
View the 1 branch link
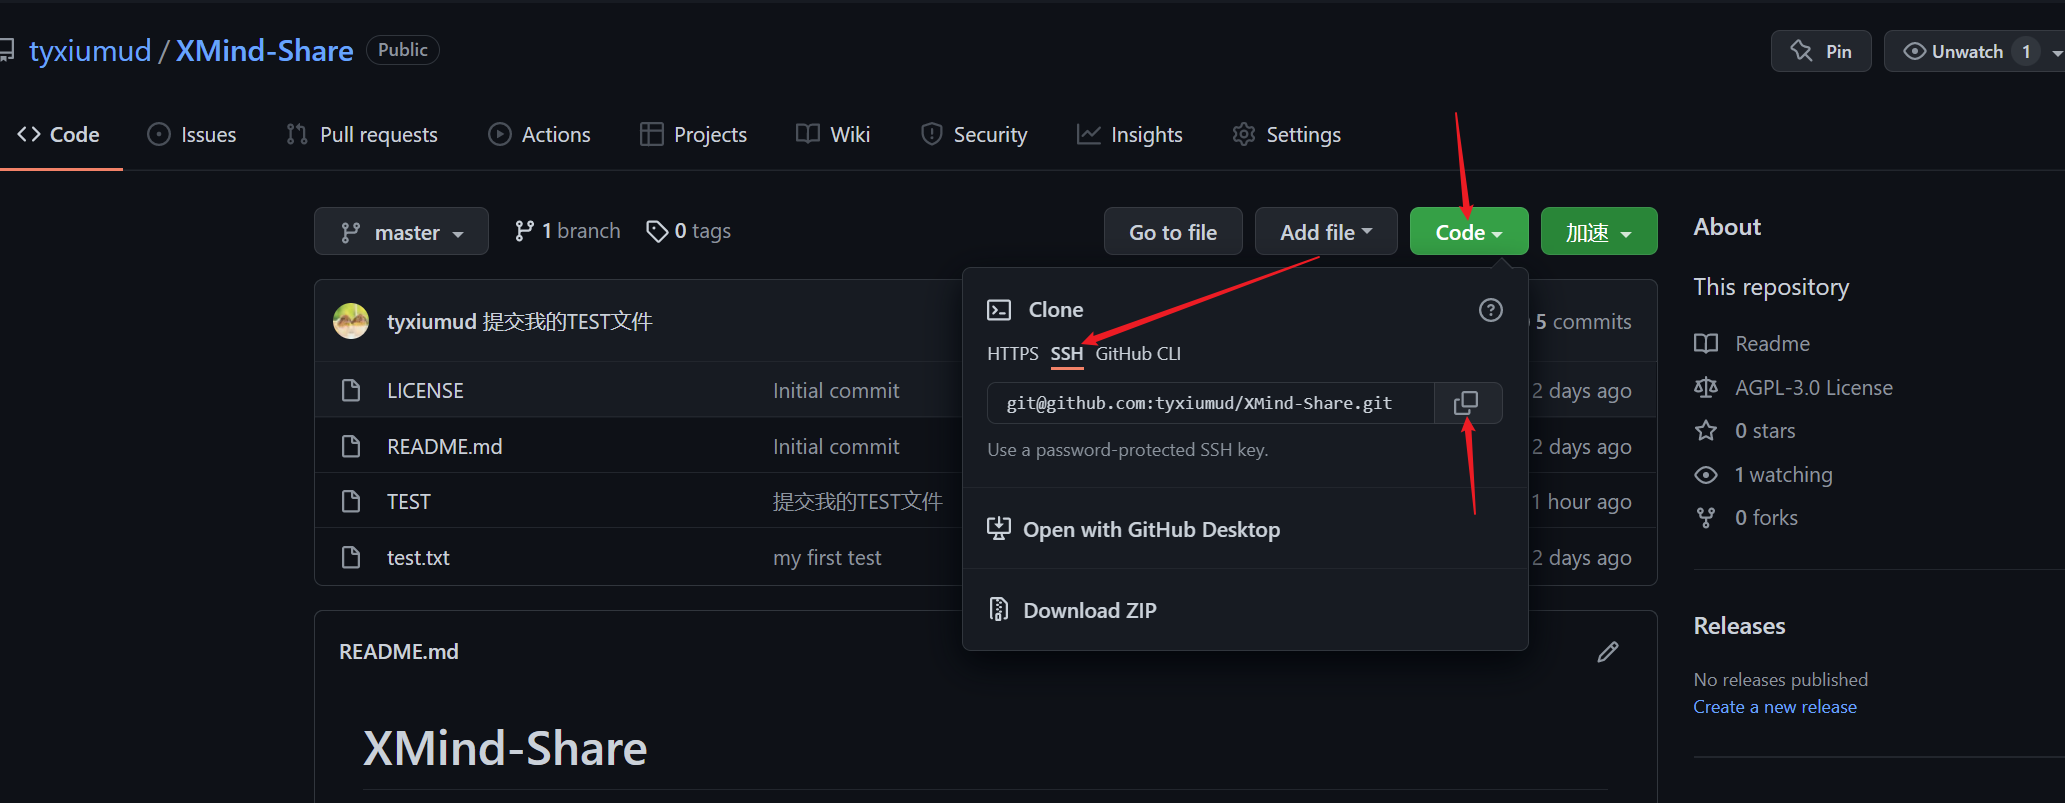(x=568, y=231)
